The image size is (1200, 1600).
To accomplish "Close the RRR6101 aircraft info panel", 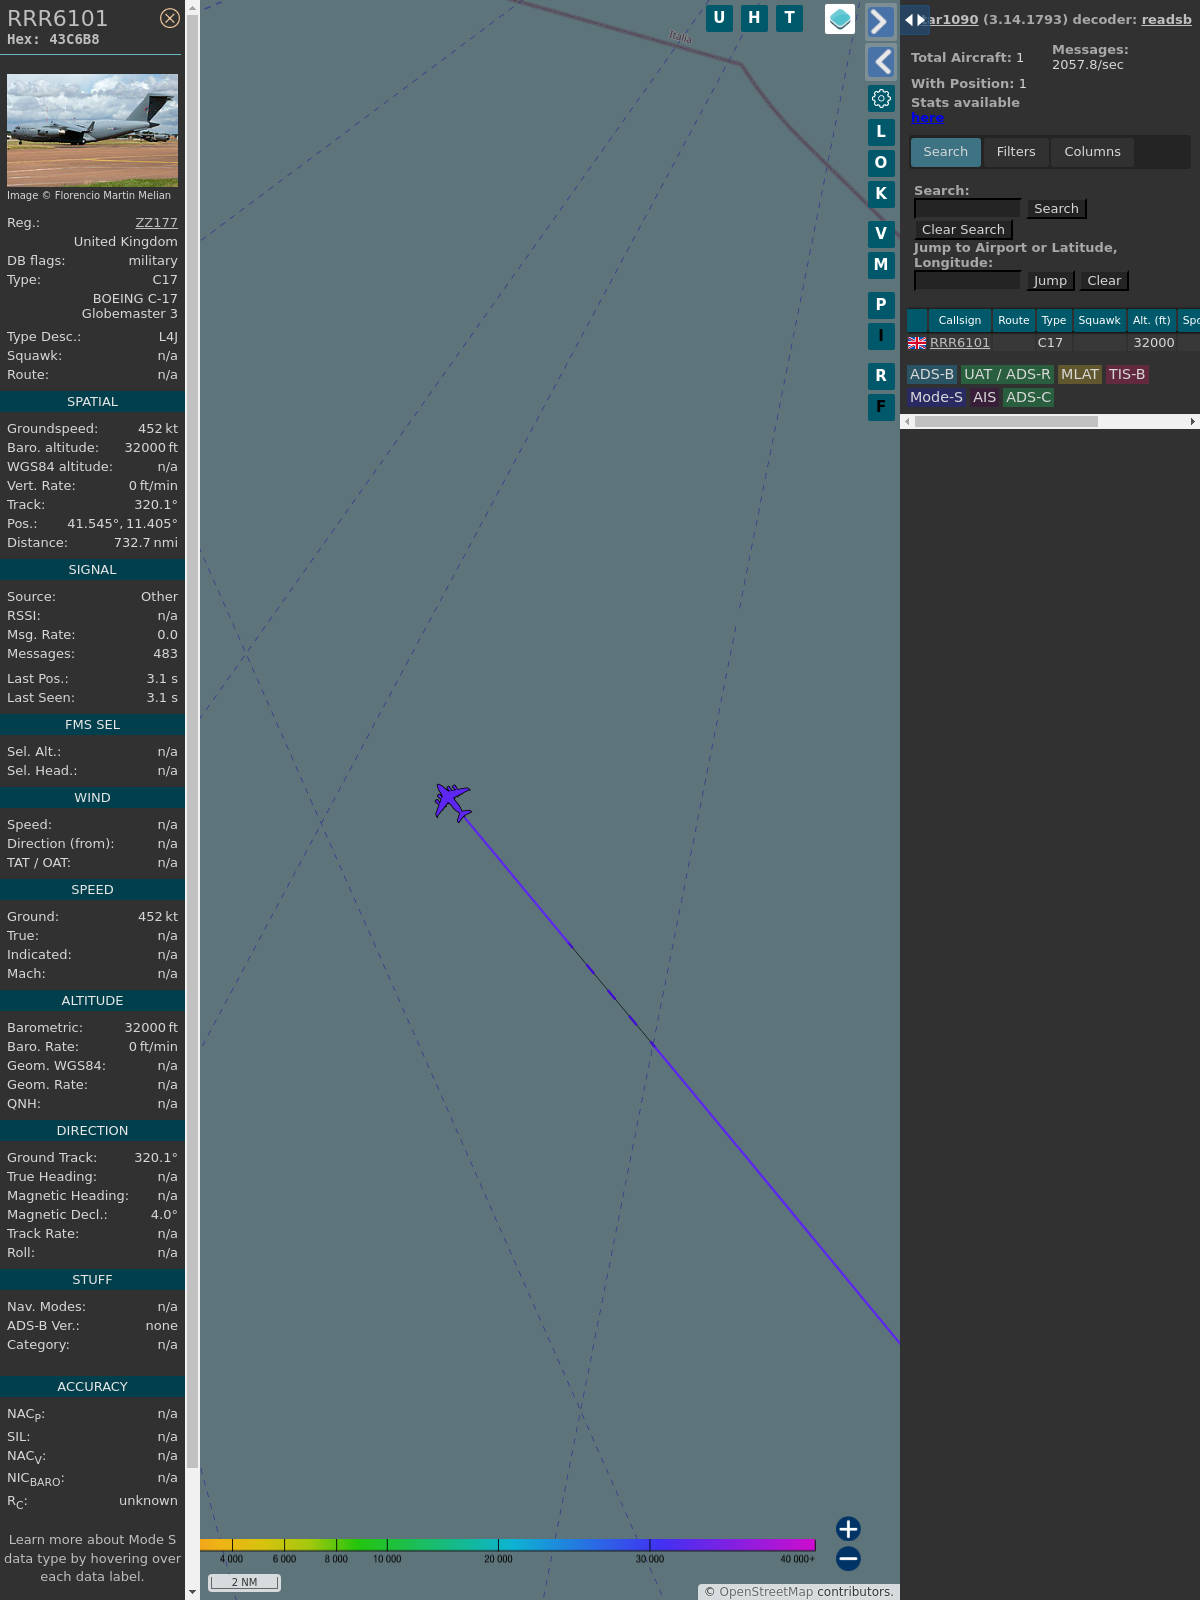I will click(x=170, y=18).
